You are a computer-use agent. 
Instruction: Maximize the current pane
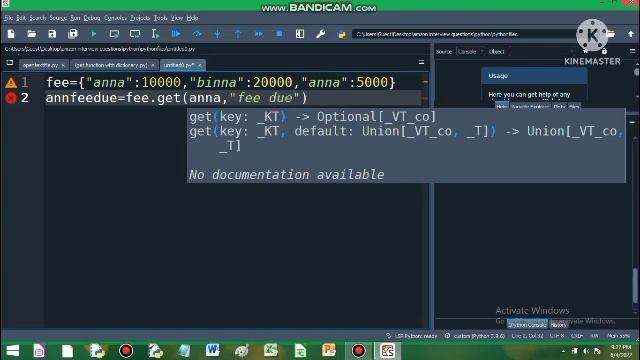coord(300,34)
